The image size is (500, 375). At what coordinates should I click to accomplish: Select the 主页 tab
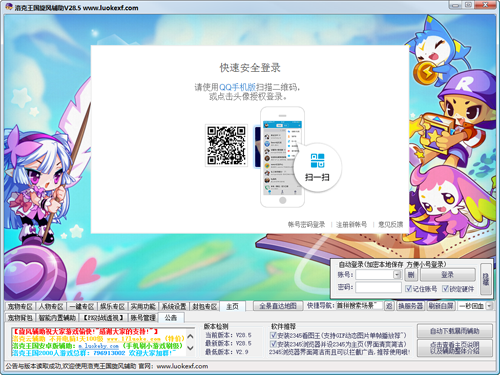tap(232, 306)
